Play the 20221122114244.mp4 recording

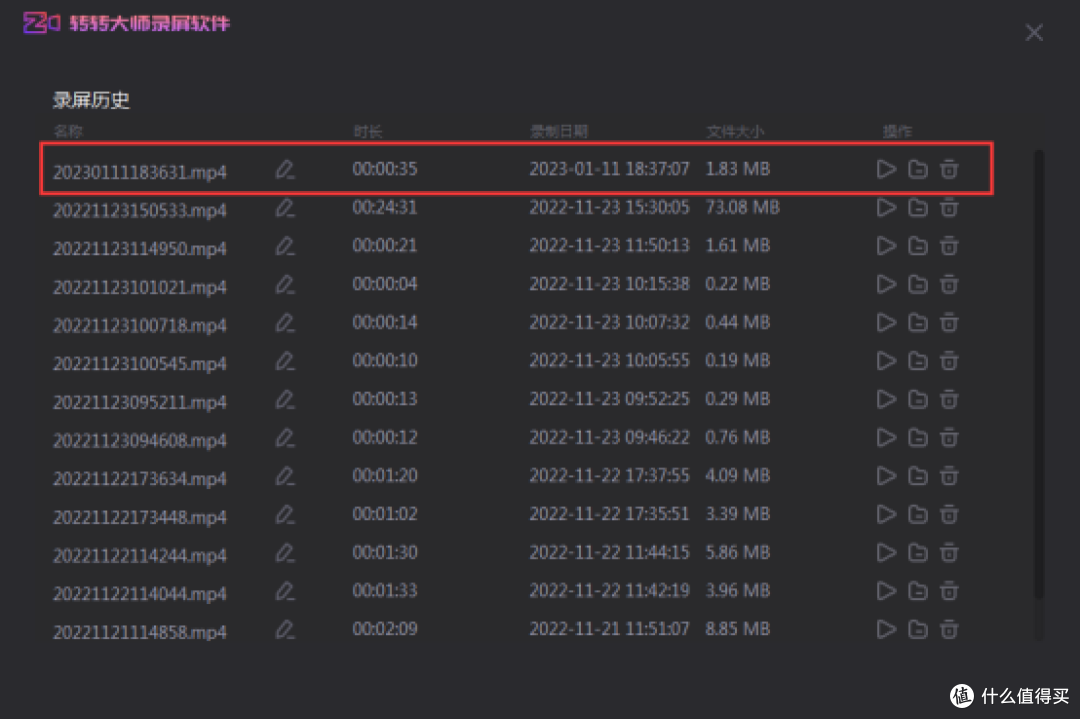coord(886,552)
